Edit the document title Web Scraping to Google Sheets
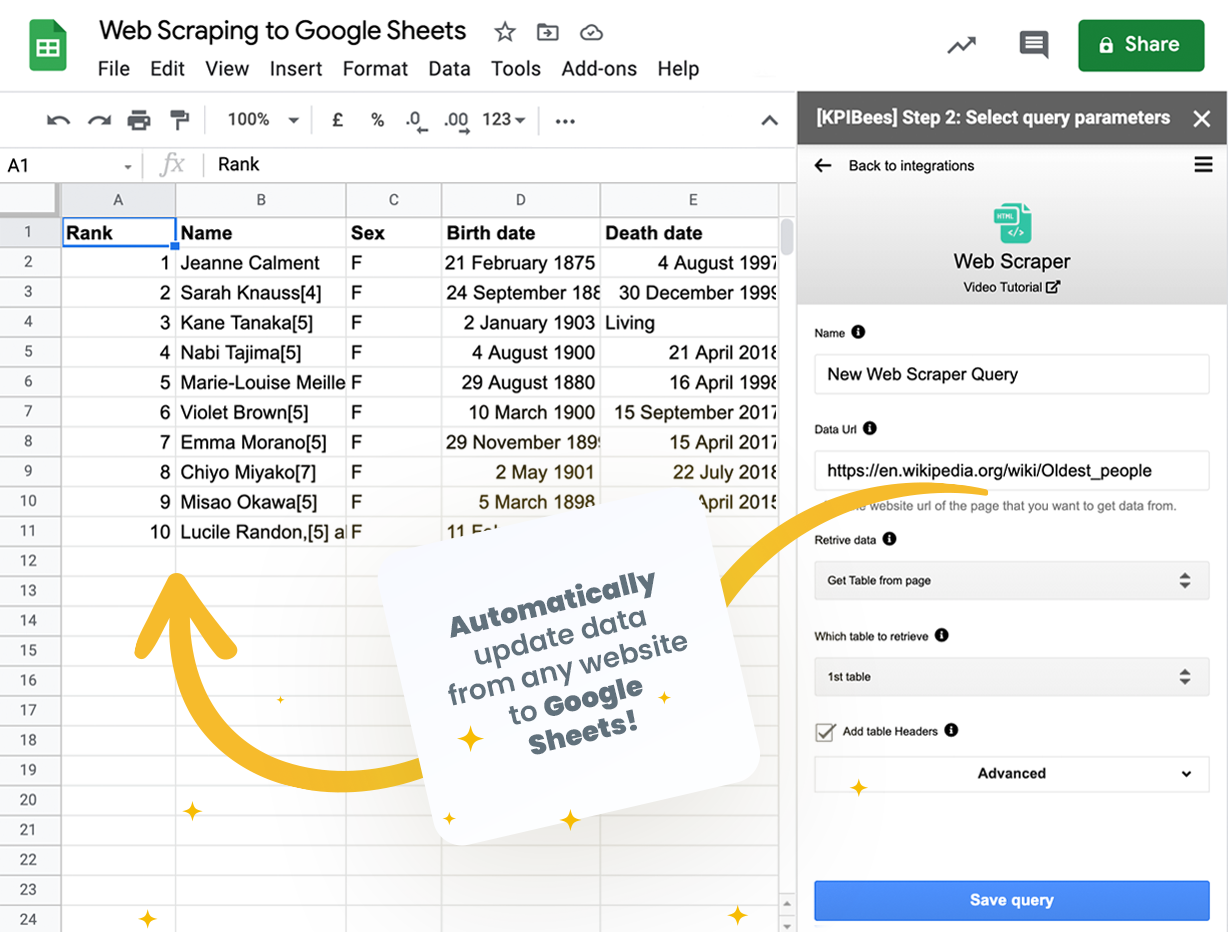This screenshot has height=932, width=1228. pos(283,31)
